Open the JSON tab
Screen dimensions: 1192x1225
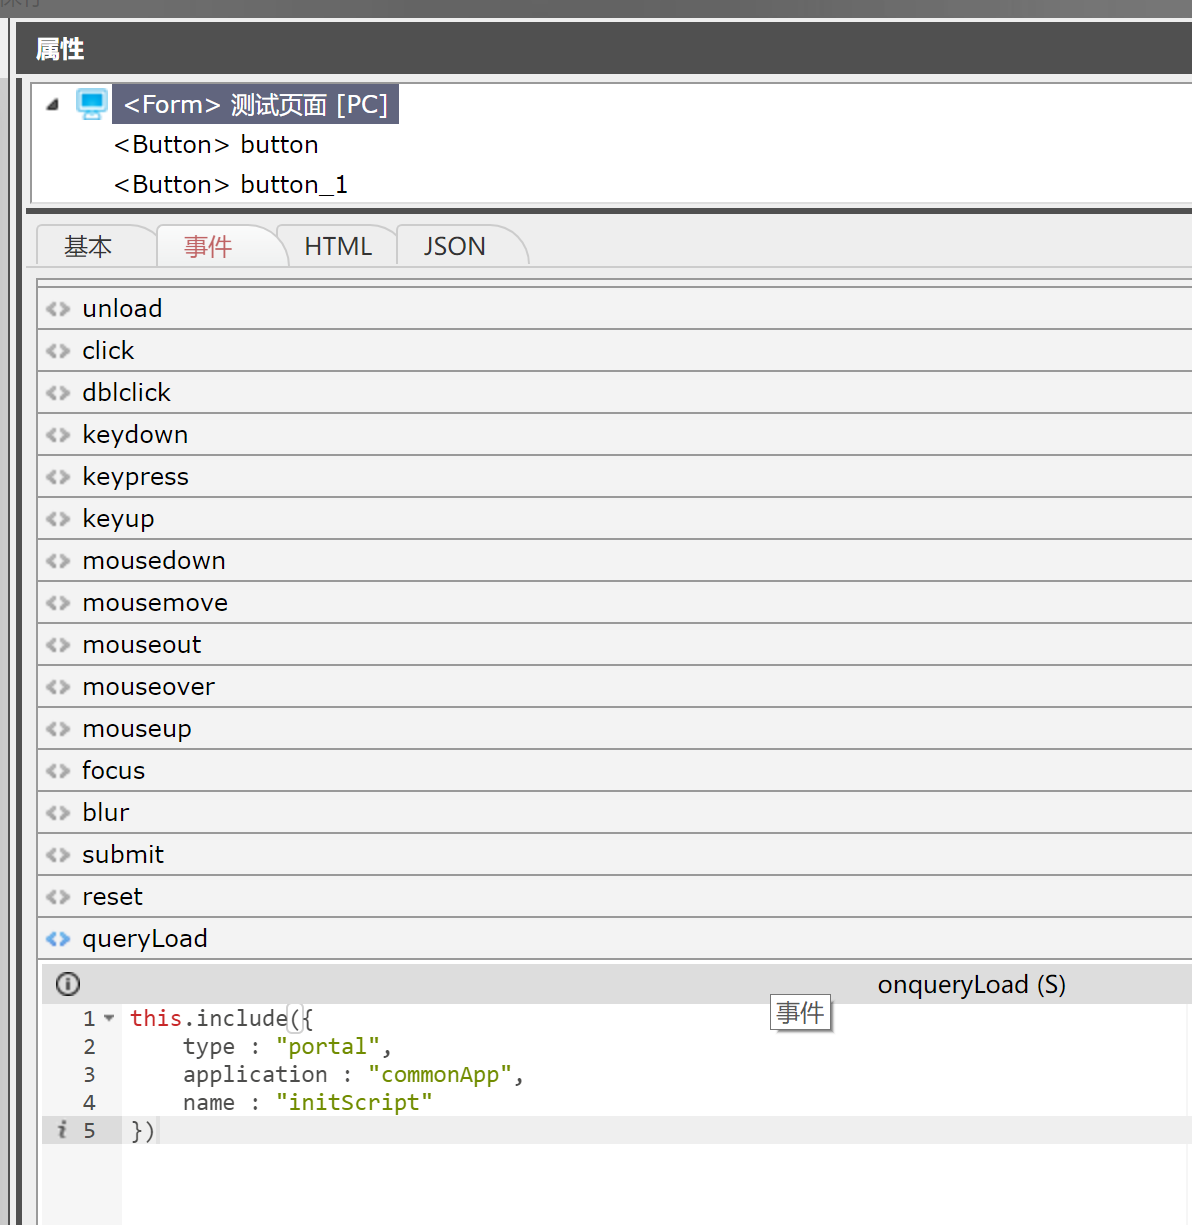click(x=454, y=247)
